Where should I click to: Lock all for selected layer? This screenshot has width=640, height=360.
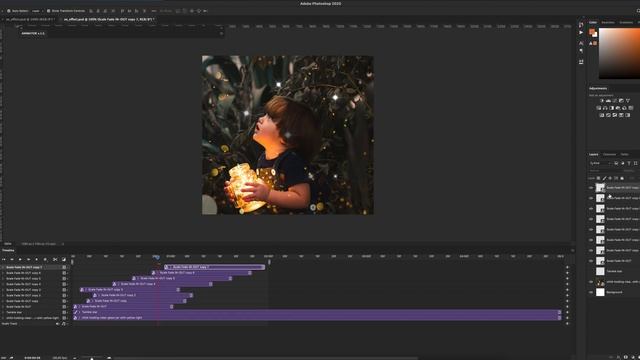(x=622, y=178)
